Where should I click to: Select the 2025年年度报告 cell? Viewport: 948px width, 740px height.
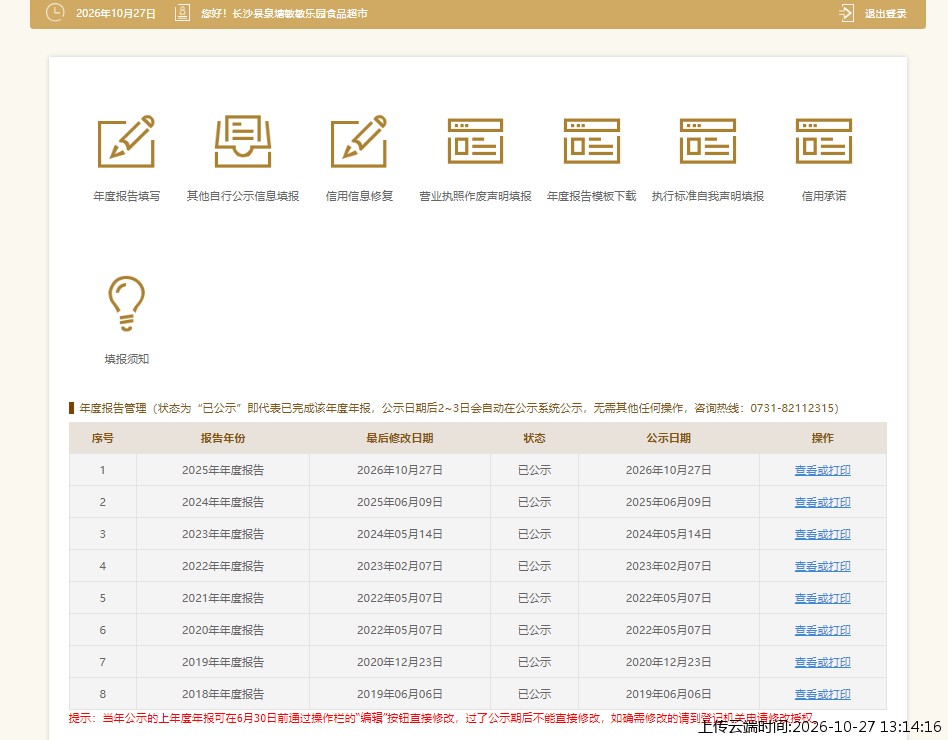tap(222, 470)
